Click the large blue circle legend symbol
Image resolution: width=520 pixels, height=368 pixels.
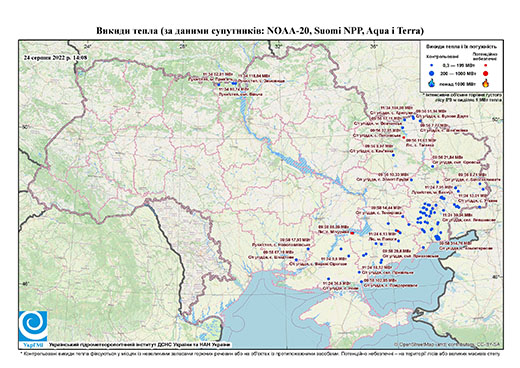pos(432,73)
